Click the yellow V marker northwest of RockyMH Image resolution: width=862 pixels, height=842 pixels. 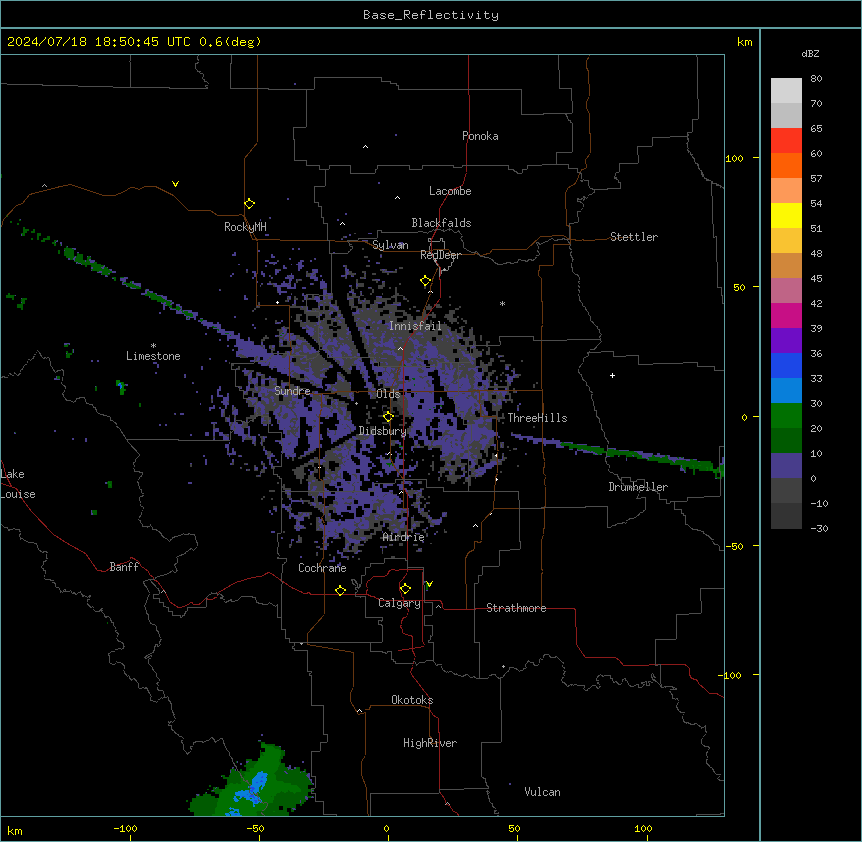(x=175, y=184)
